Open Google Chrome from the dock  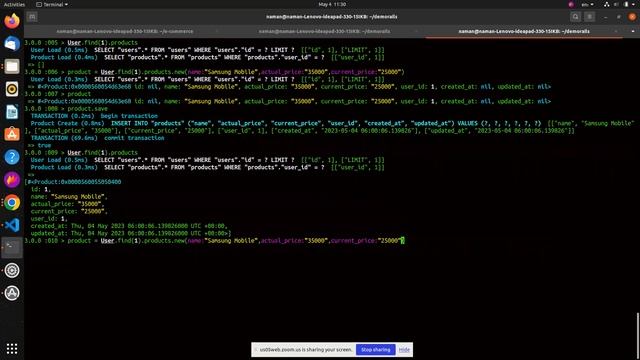12,202
